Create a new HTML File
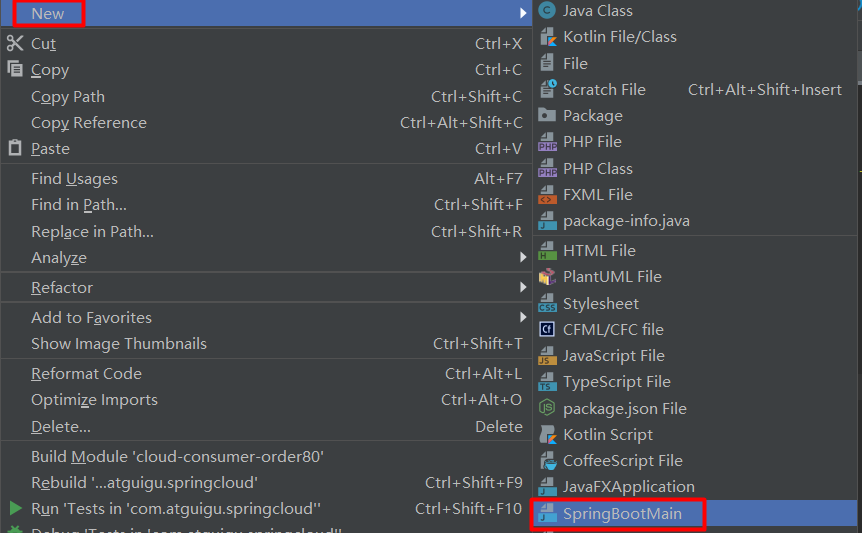The height and width of the screenshot is (533, 862). click(x=599, y=251)
